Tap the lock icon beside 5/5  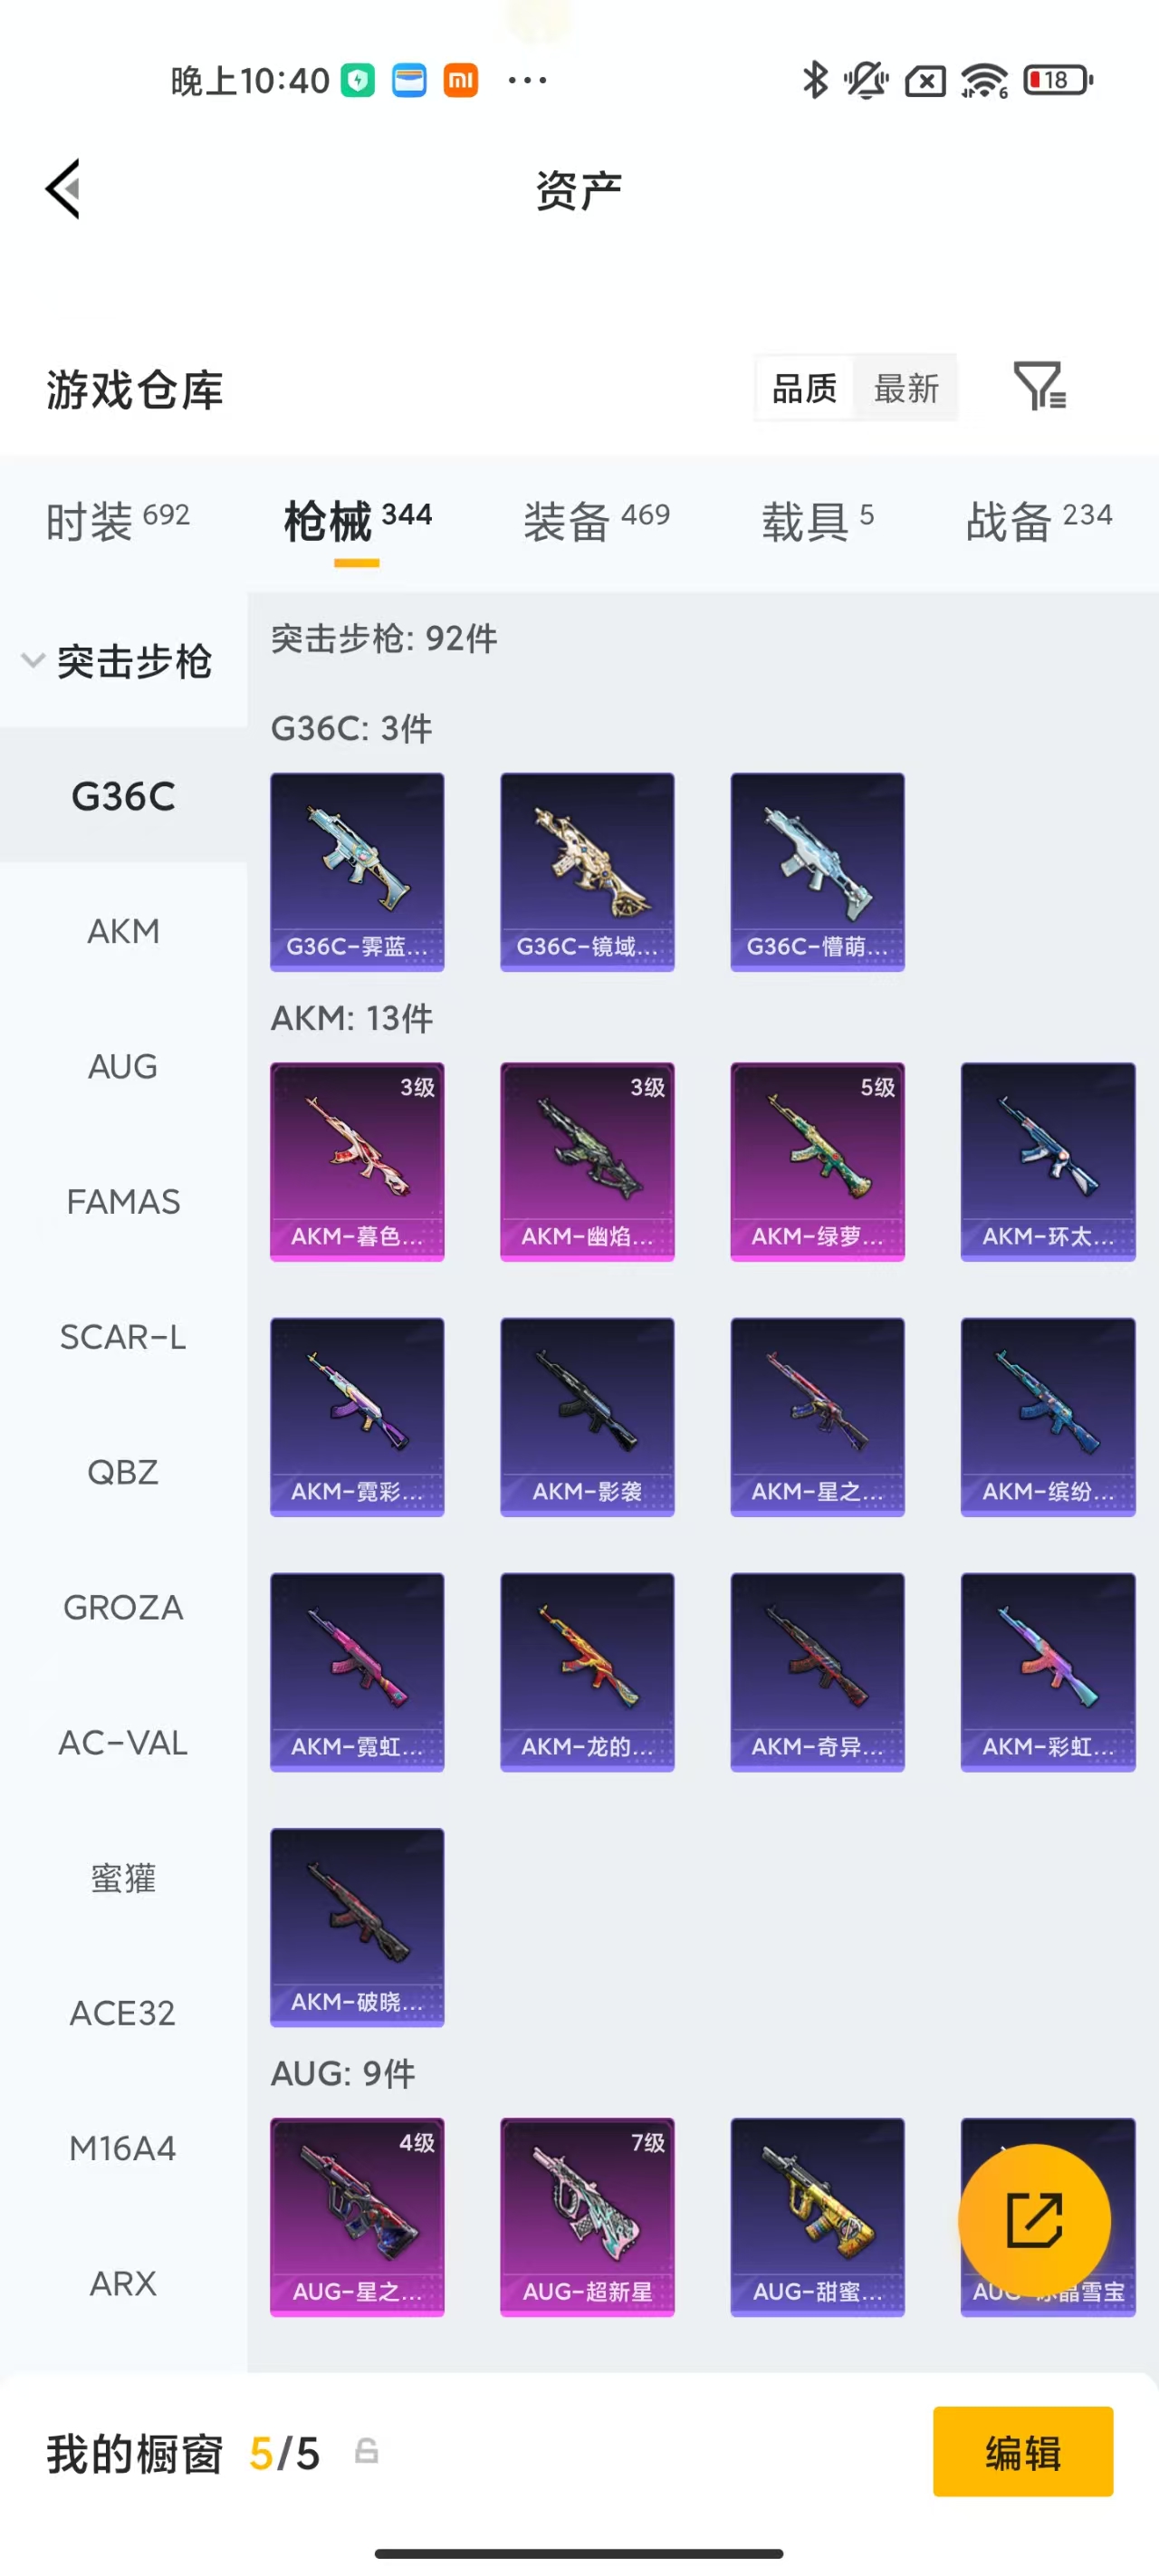(x=366, y=2451)
